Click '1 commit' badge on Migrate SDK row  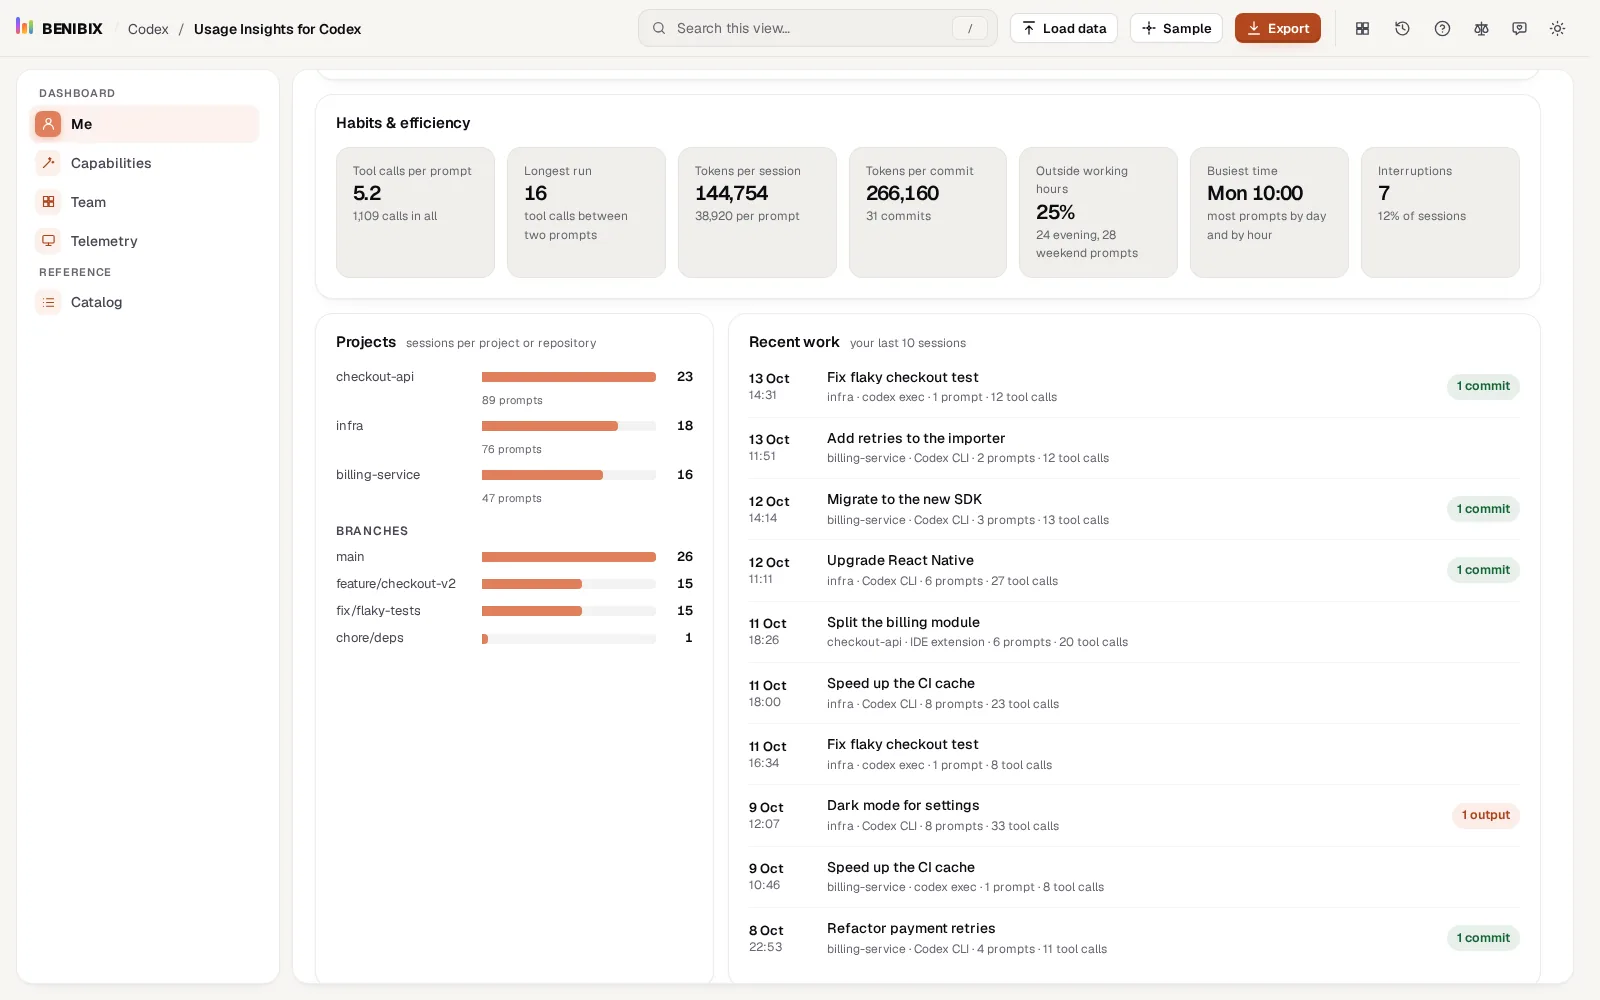(1483, 509)
